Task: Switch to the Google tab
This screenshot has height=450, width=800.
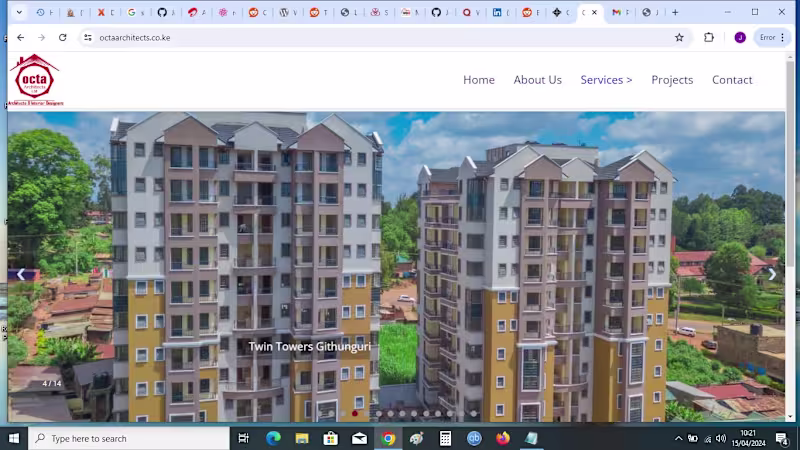Action: click(x=136, y=12)
